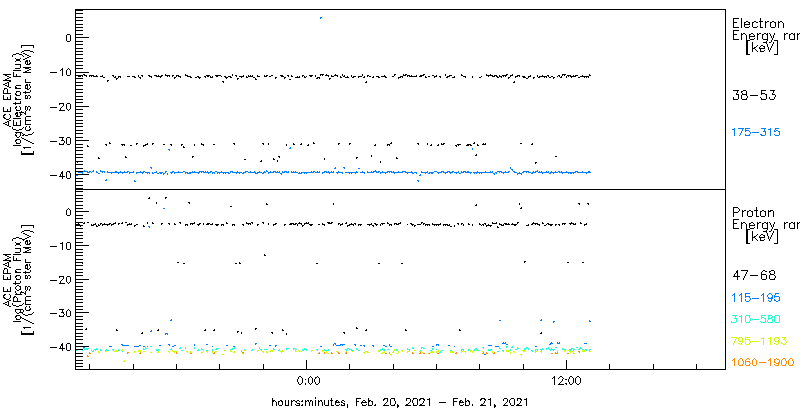Click the log(Electron Flux) y-axis title
This screenshot has height=410, width=800.
tap(17, 98)
